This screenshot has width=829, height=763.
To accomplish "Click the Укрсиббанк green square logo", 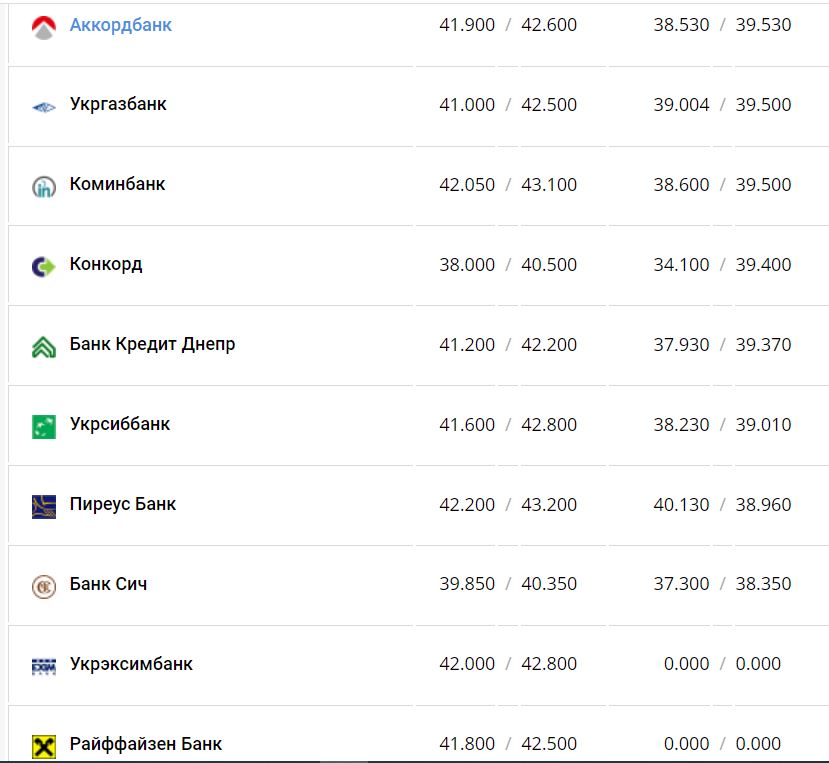I will [x=44, y=426].
